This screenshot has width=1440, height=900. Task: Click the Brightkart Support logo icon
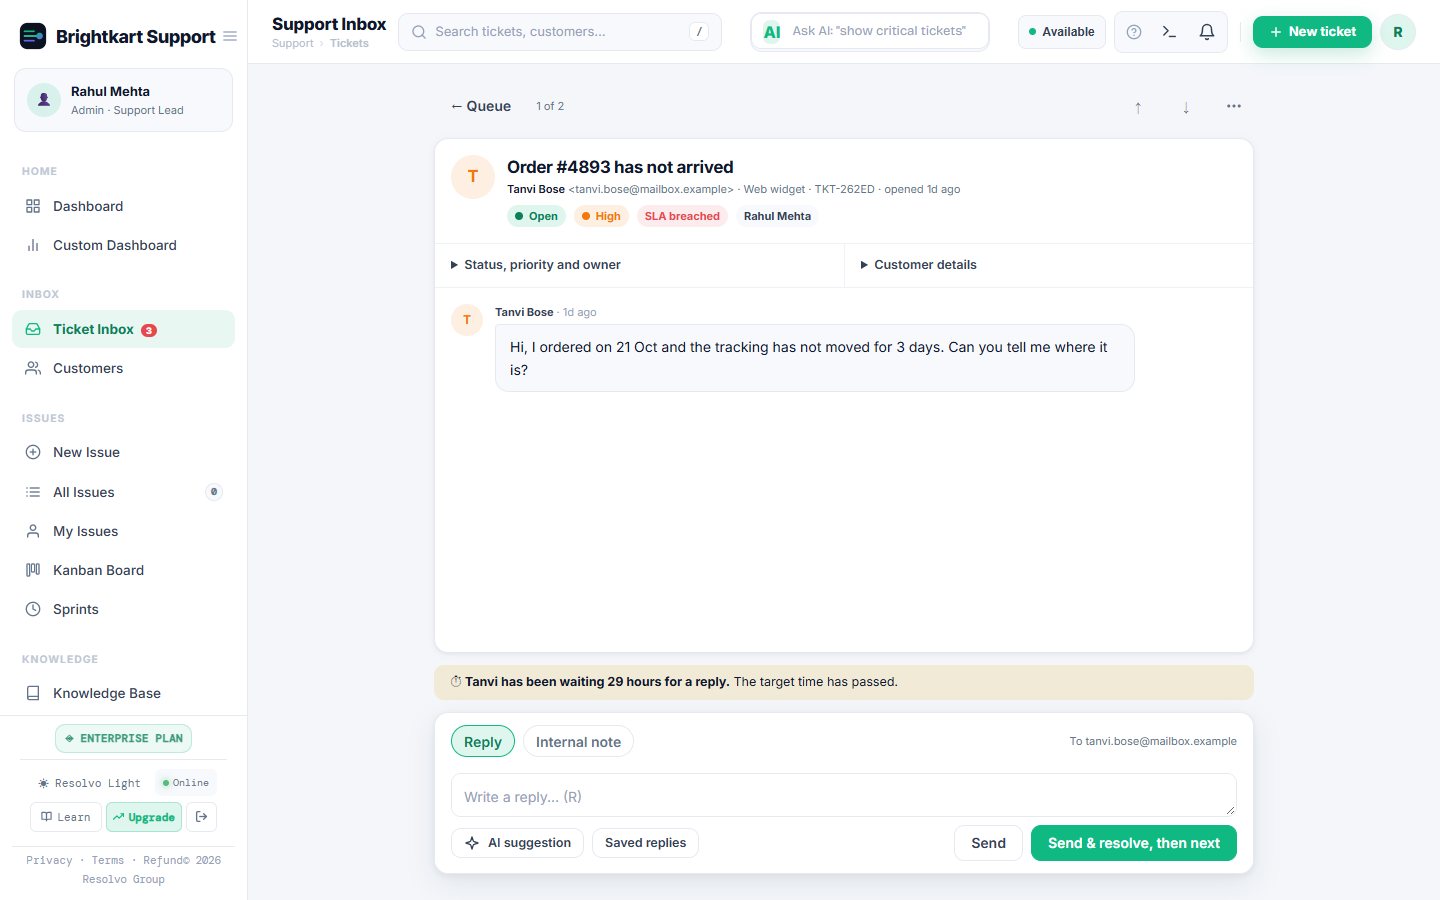coord(33,36)
